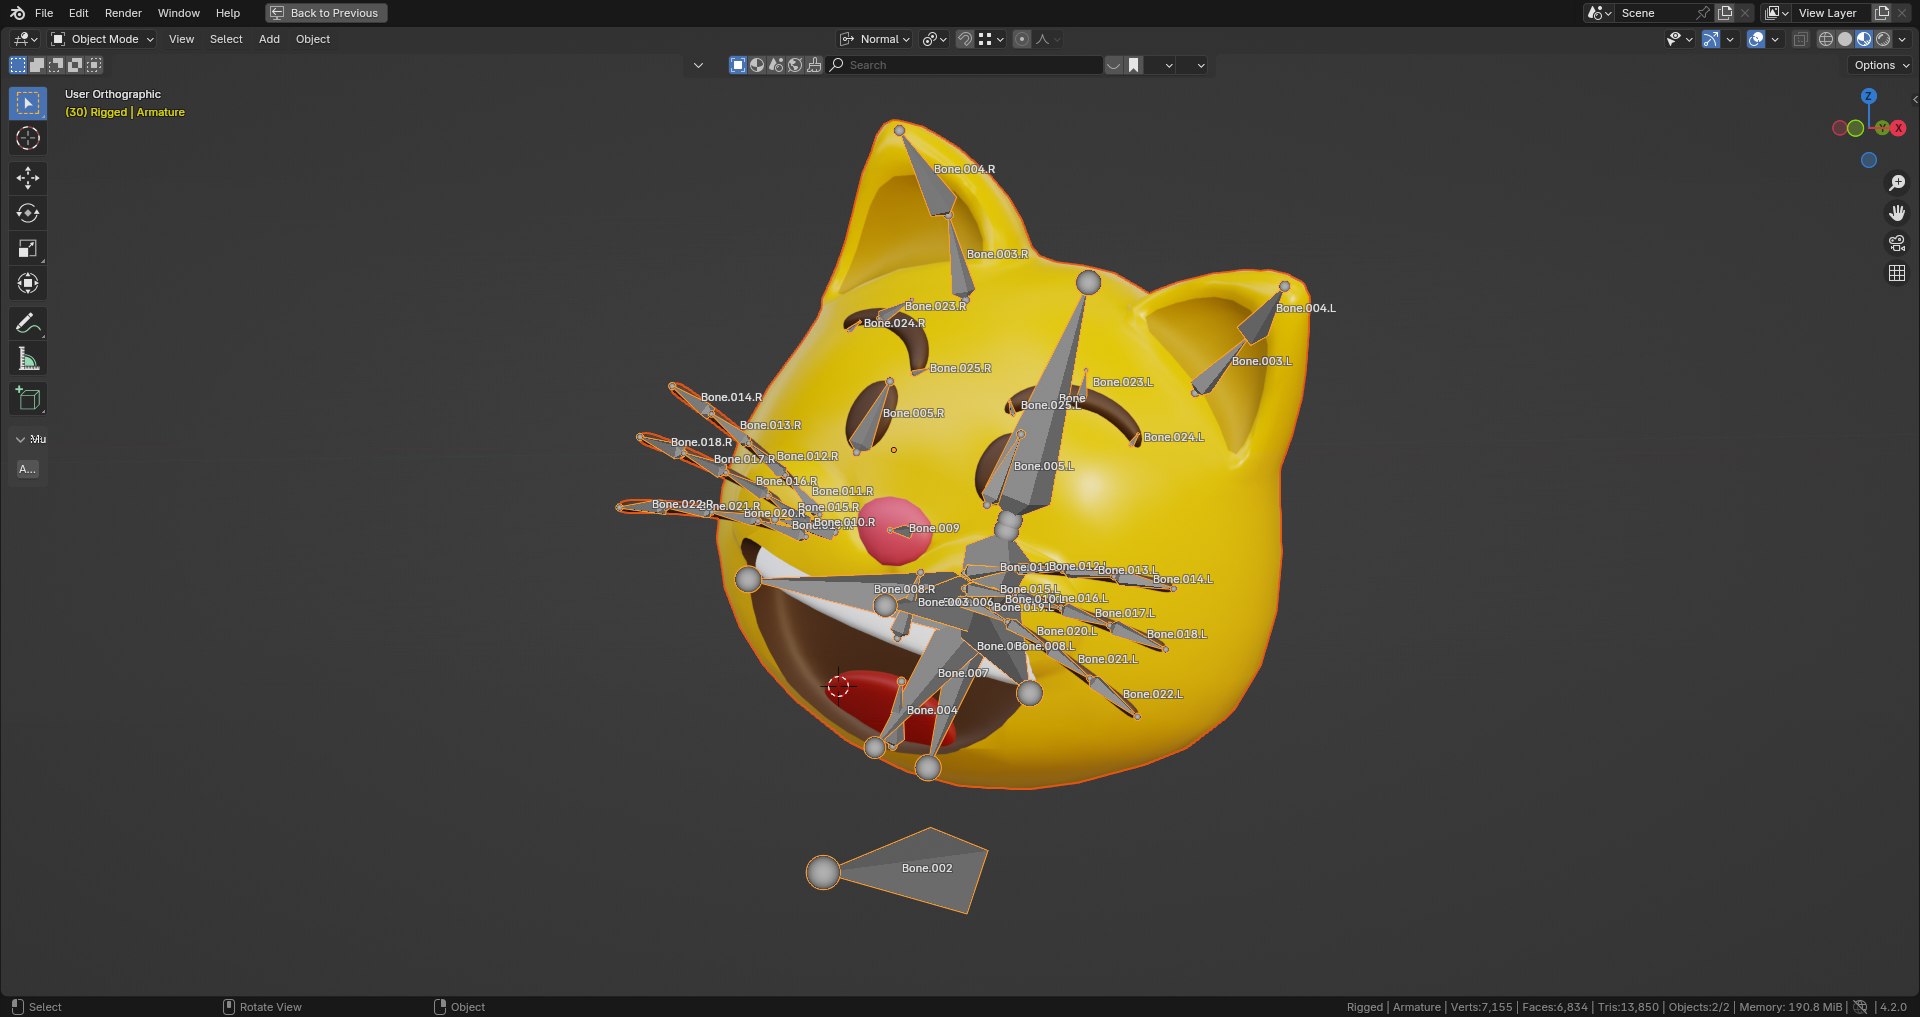
Task: Click the pan view hand icon
Action: coord(1896,213)
